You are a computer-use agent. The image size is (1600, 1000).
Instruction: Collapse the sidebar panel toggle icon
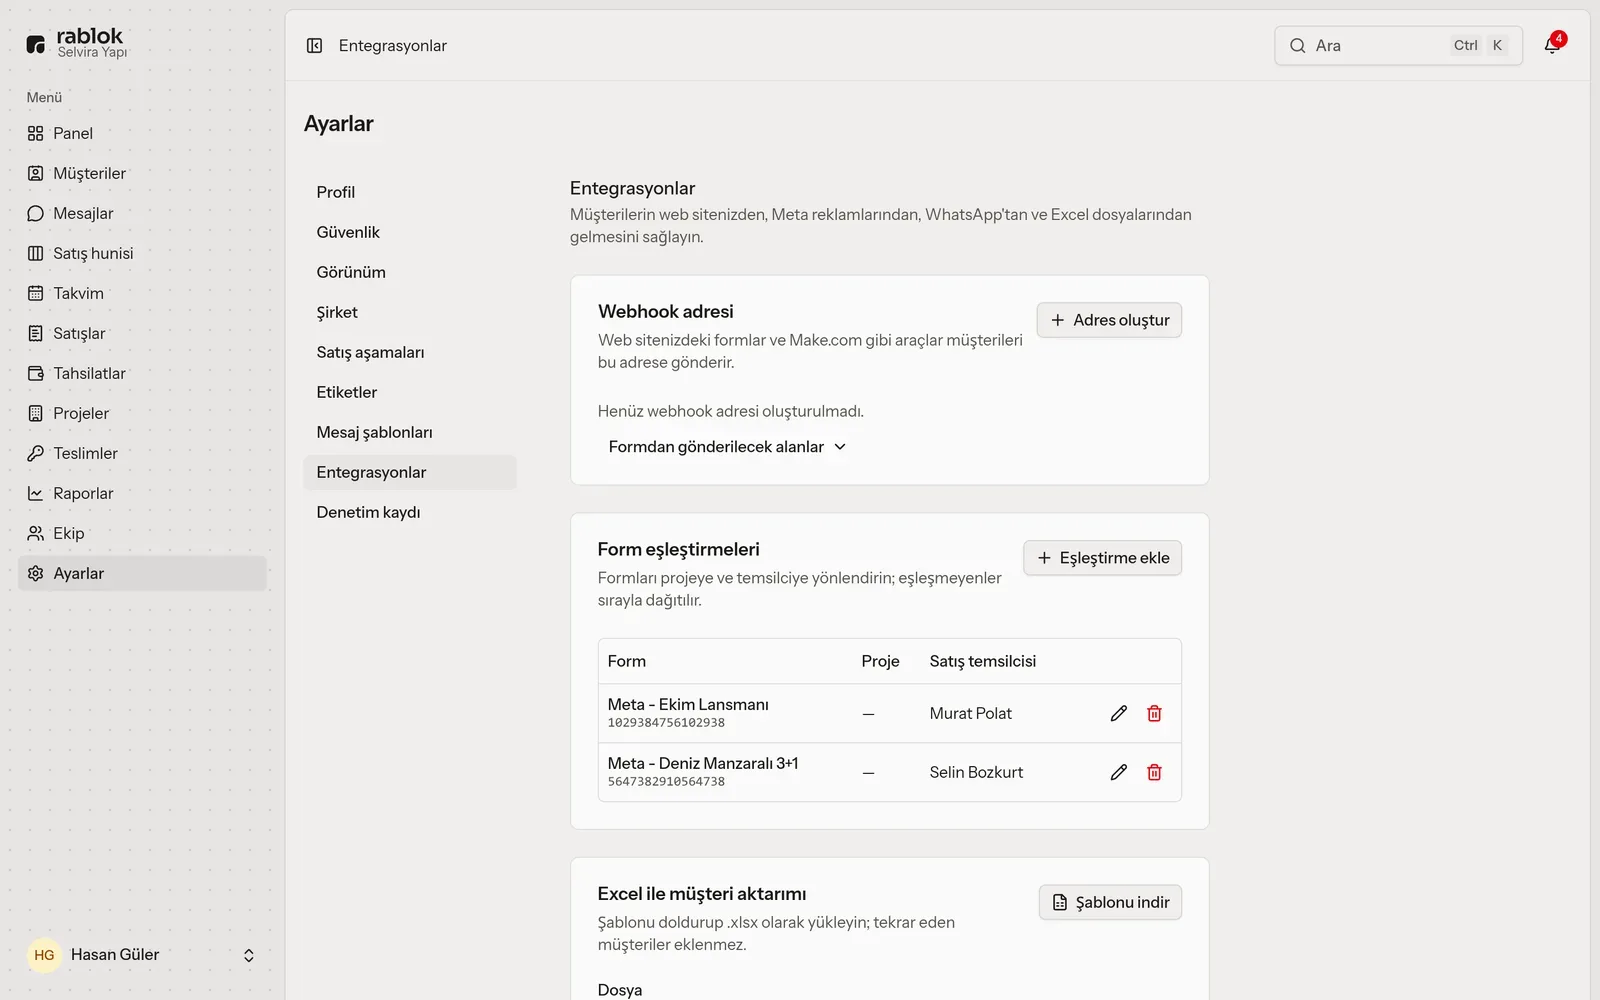pyautogui.click(x=314, y=46)
